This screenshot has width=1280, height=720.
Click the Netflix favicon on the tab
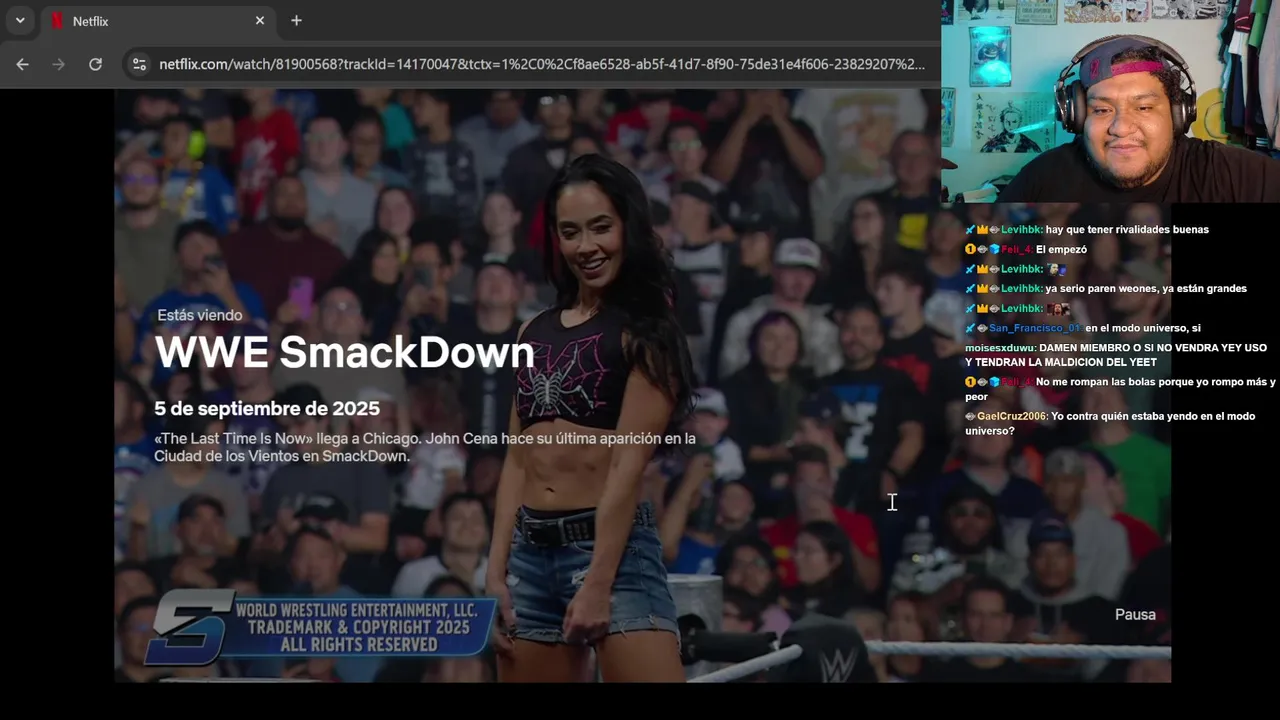click(x=57, y=21)
